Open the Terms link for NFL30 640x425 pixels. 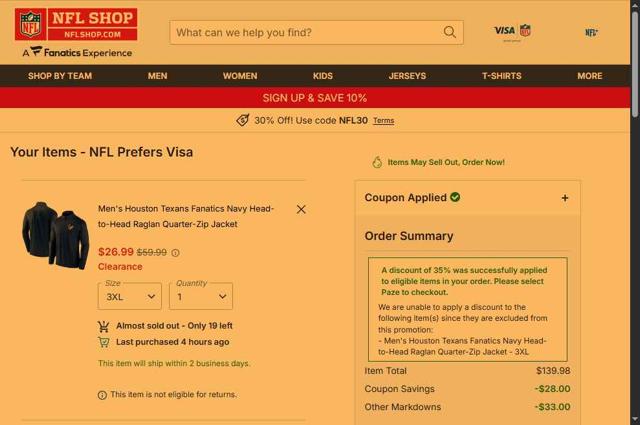pos(384,121)
